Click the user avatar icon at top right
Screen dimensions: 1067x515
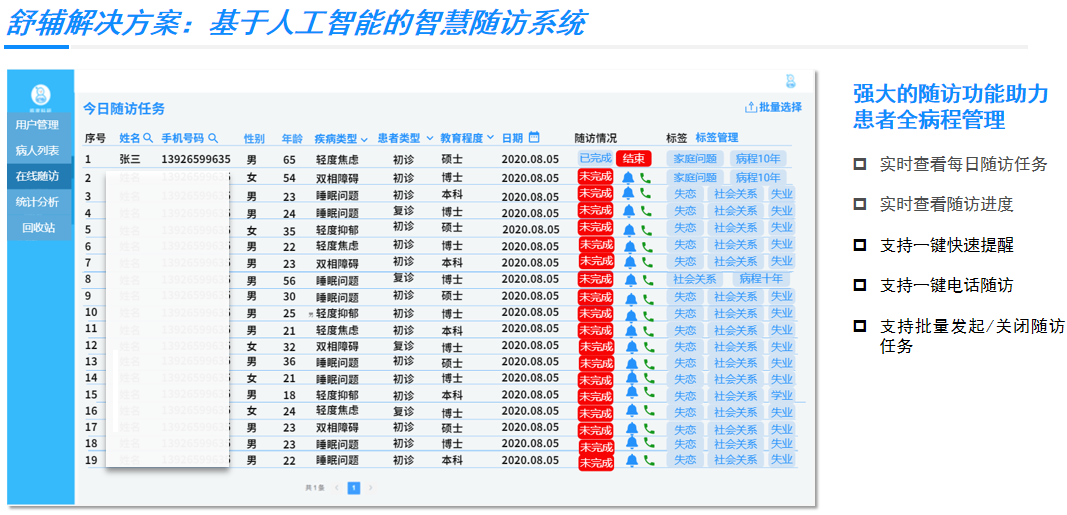[x=790, y=82]
